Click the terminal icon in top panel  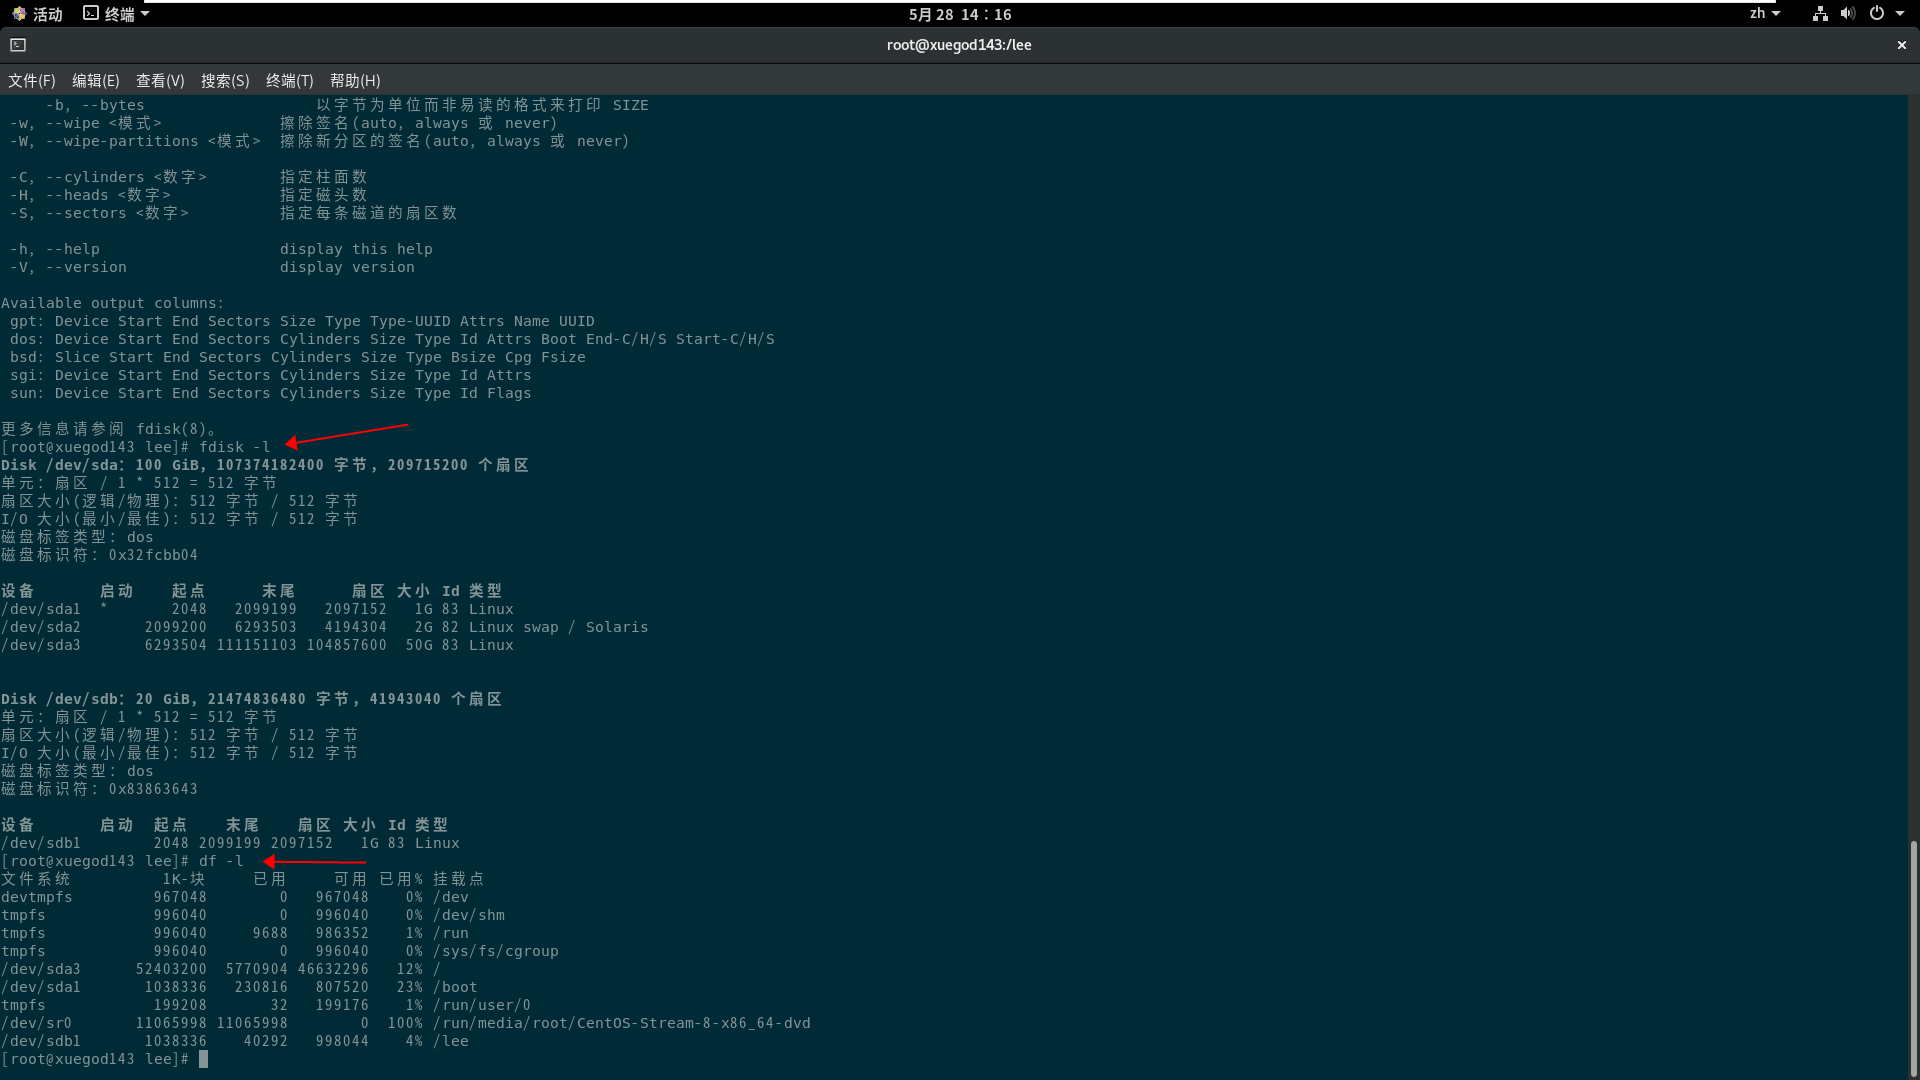point(91,13)
